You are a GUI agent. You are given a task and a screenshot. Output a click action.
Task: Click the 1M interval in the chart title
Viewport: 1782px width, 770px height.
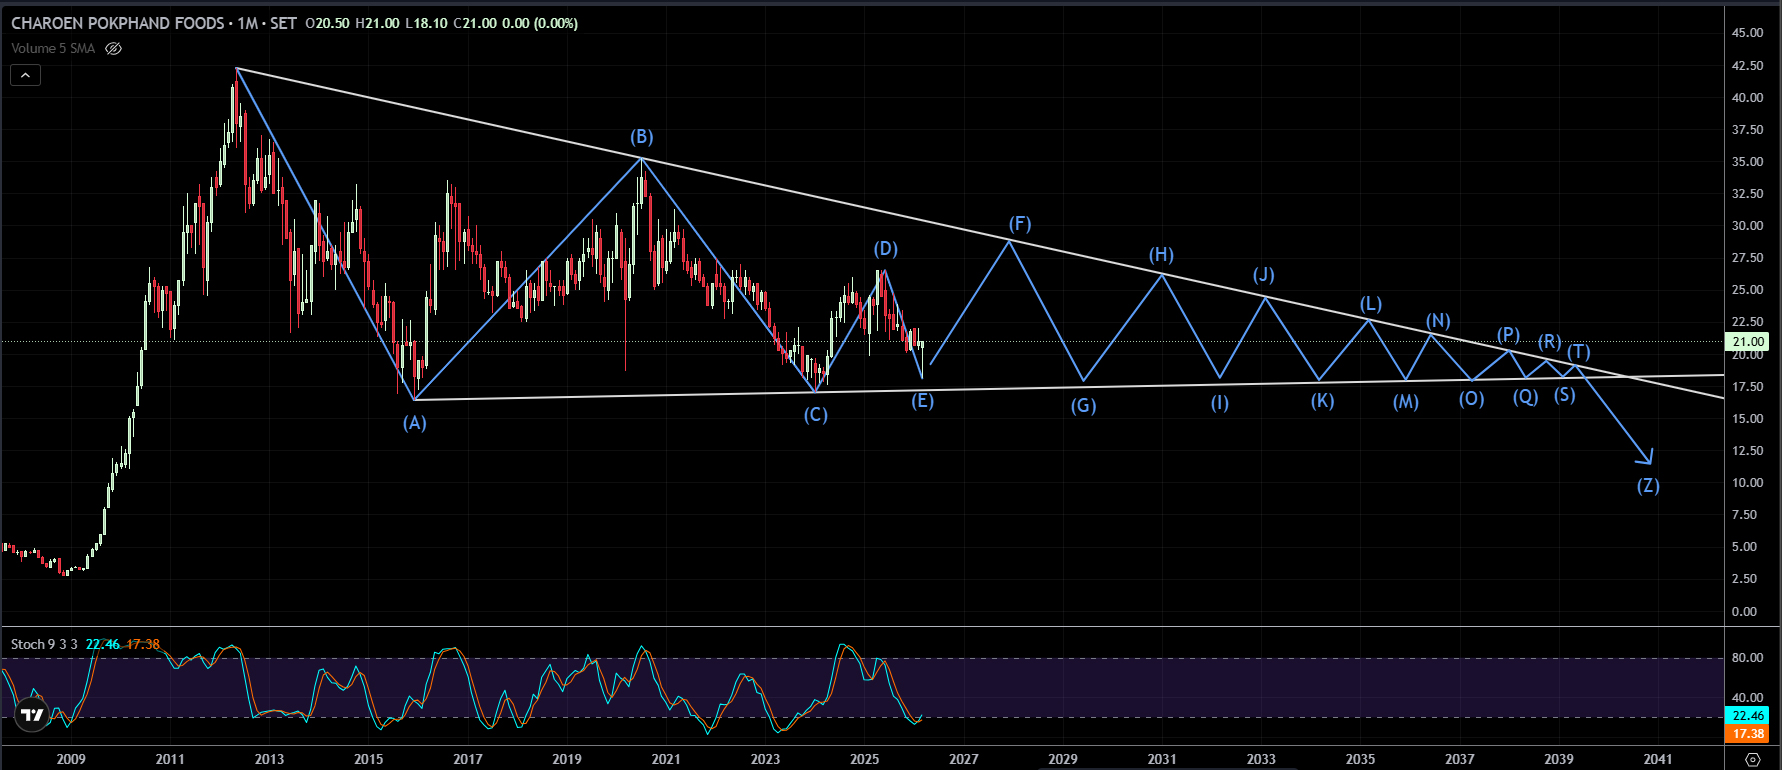[x=248, y=23]
